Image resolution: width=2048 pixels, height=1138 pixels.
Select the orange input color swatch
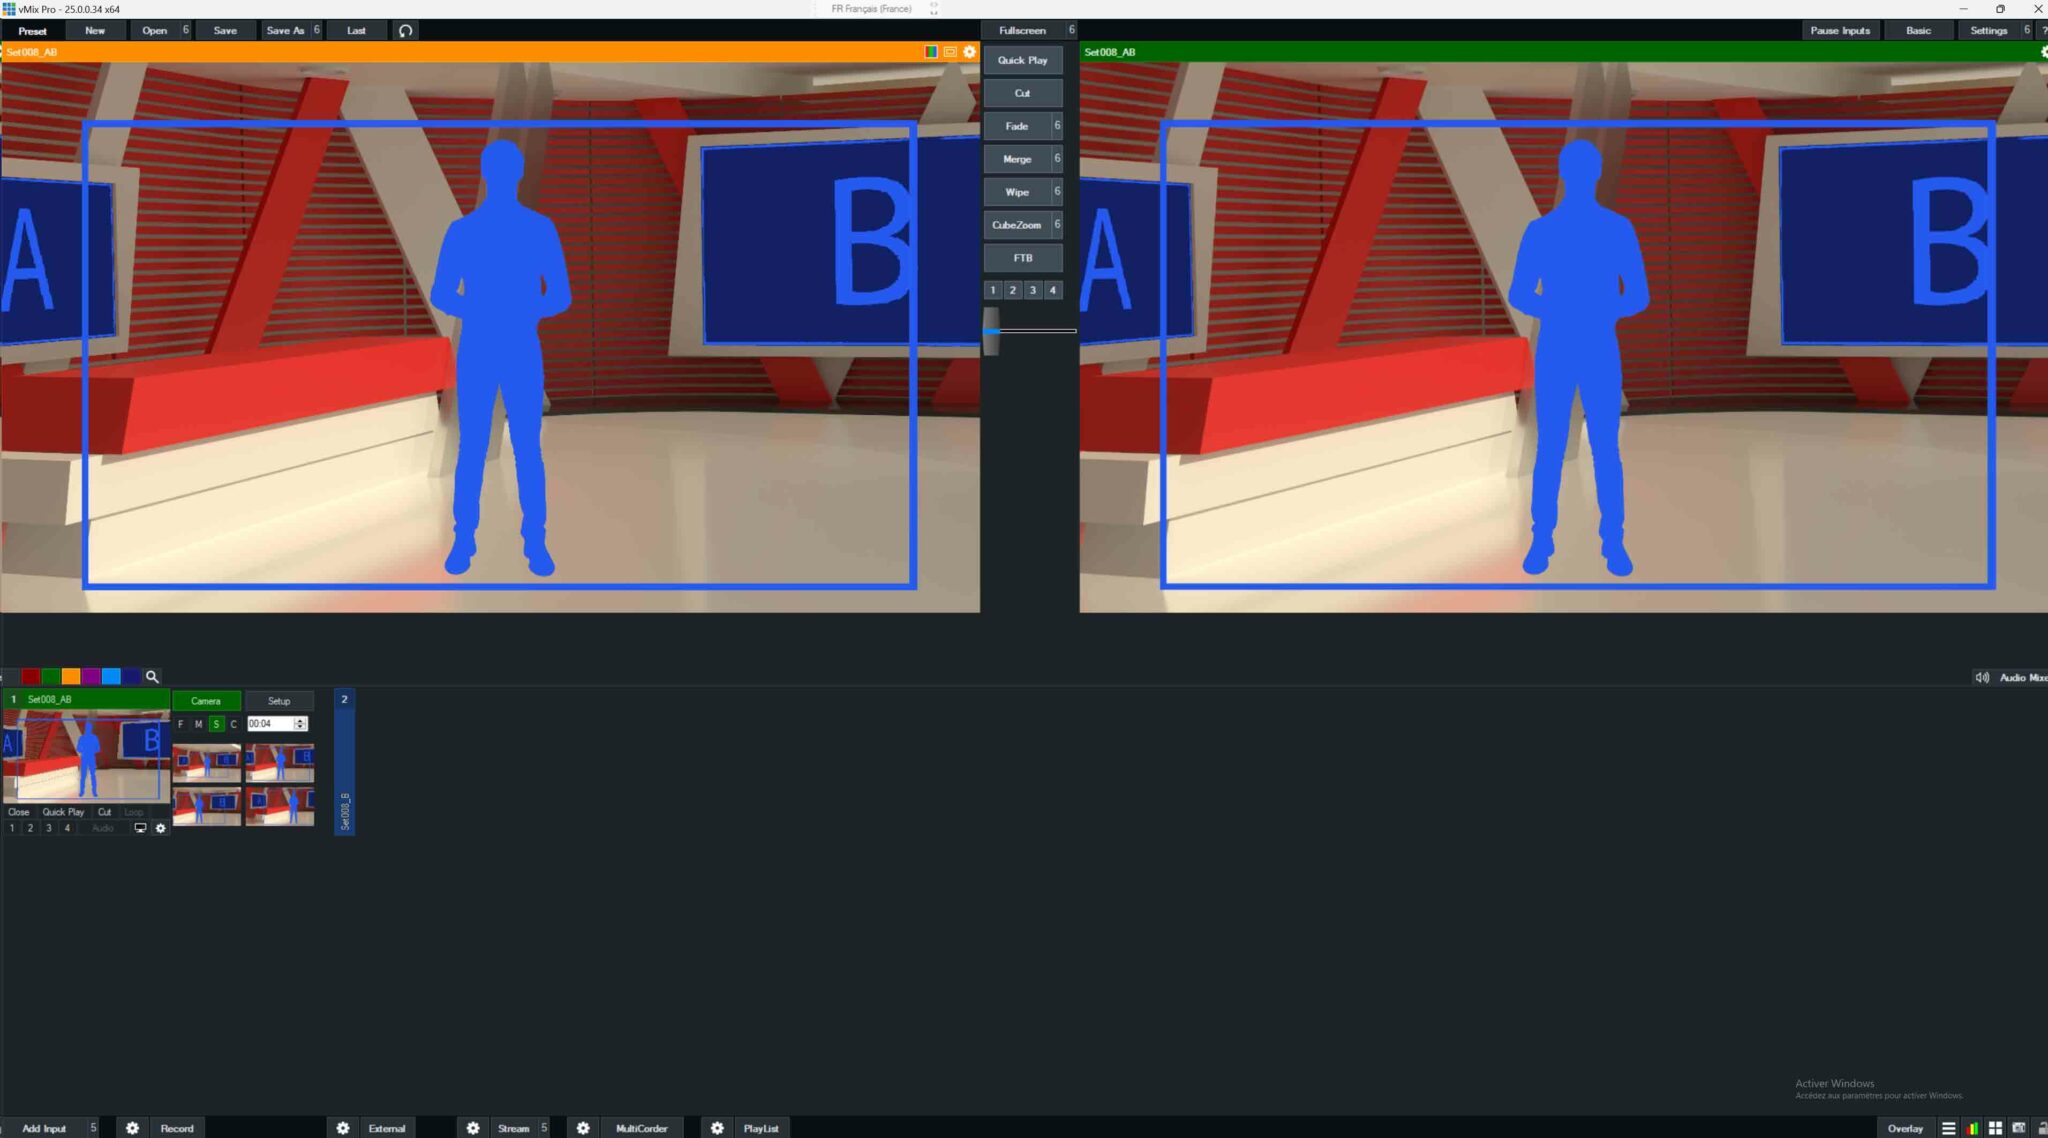coord(70,677)
